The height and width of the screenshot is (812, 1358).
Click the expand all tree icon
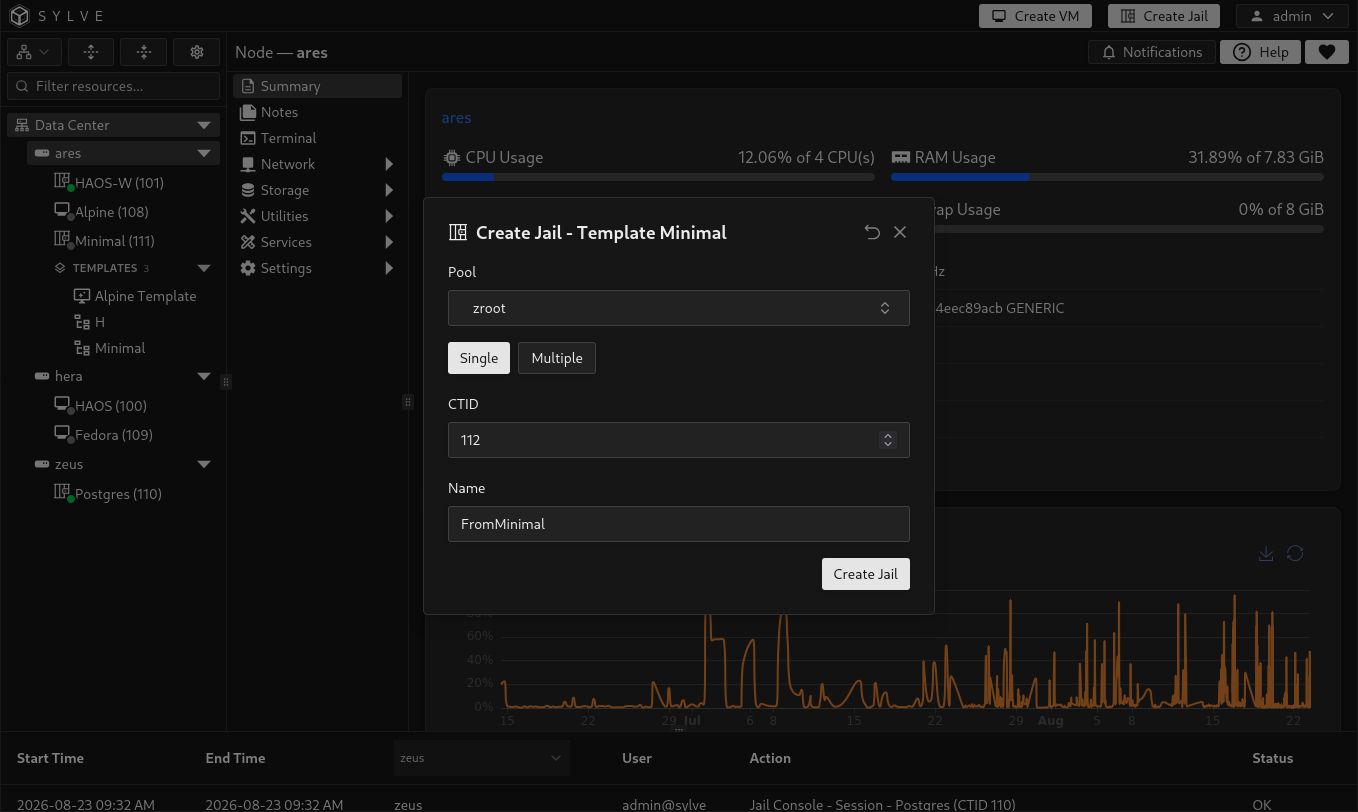point(91,52)
